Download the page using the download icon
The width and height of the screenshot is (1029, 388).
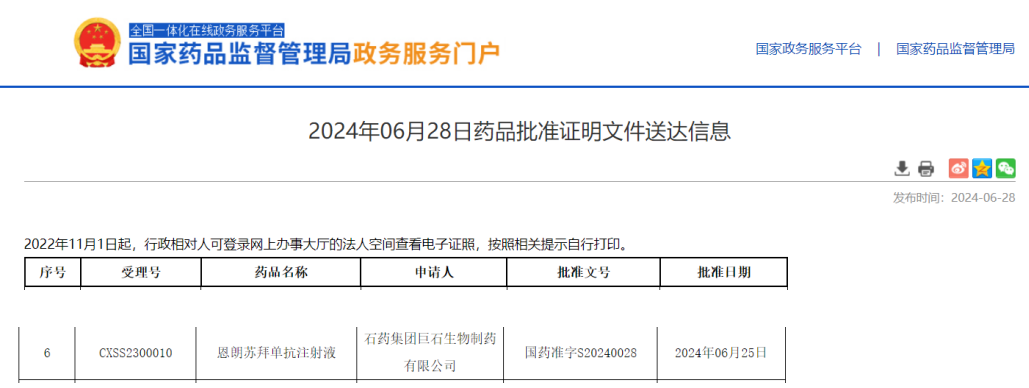click(x=902, y=168)
